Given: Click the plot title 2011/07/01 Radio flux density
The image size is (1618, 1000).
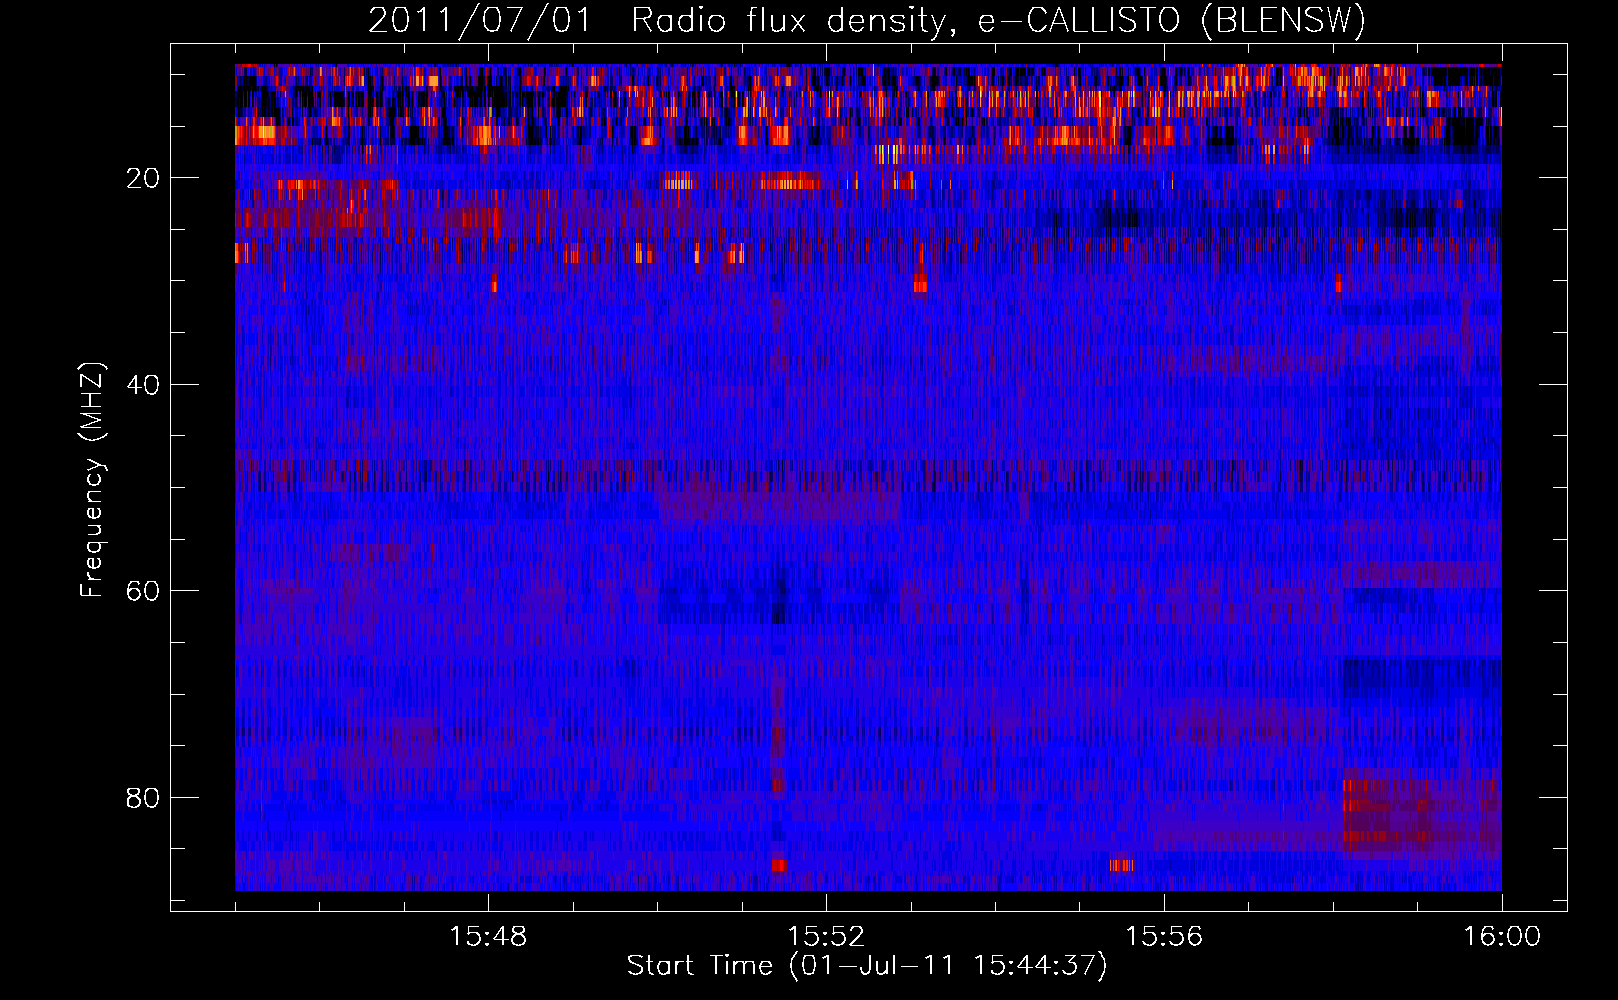Looking at the screenshot, I should click(867, 21).
